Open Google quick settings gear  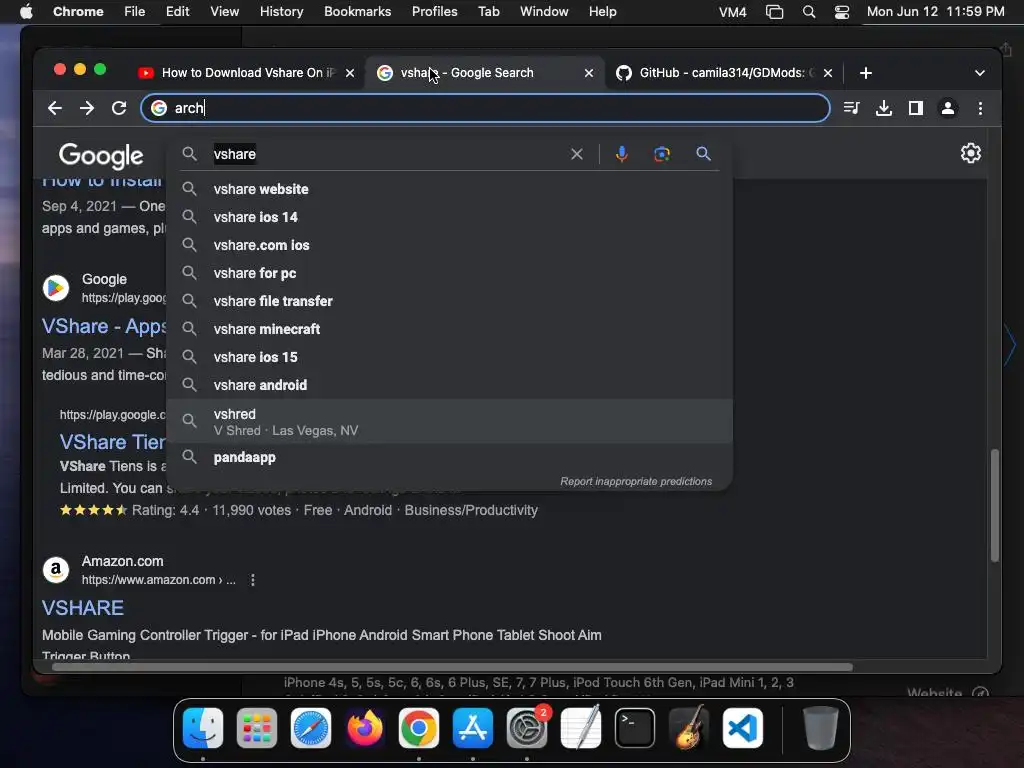(971, 153)
